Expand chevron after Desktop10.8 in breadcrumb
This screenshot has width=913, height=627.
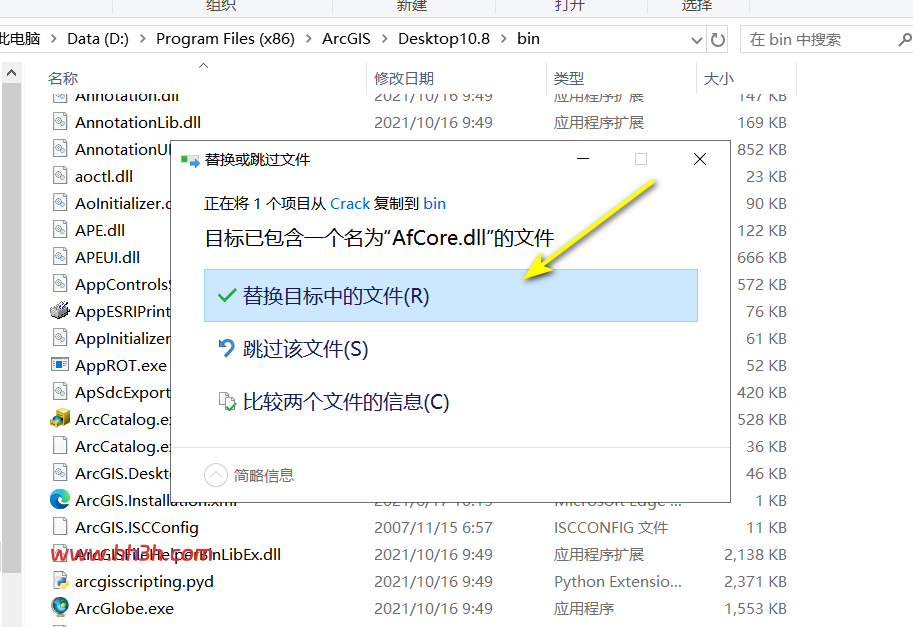(504, 39)
